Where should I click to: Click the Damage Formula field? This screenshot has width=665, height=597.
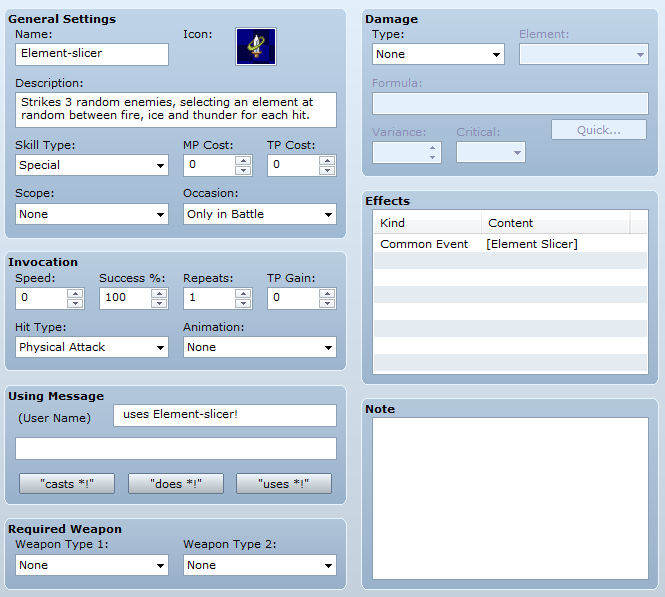point(510,103)
